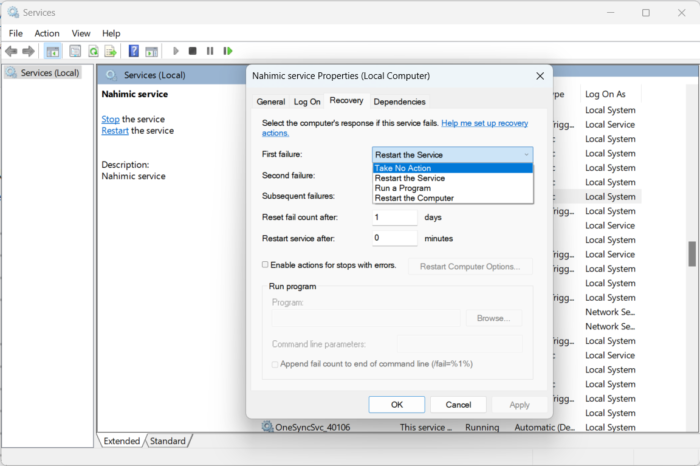Click the OK button
The height and width of the screenshot is (466, 700).
coord(397,404)
